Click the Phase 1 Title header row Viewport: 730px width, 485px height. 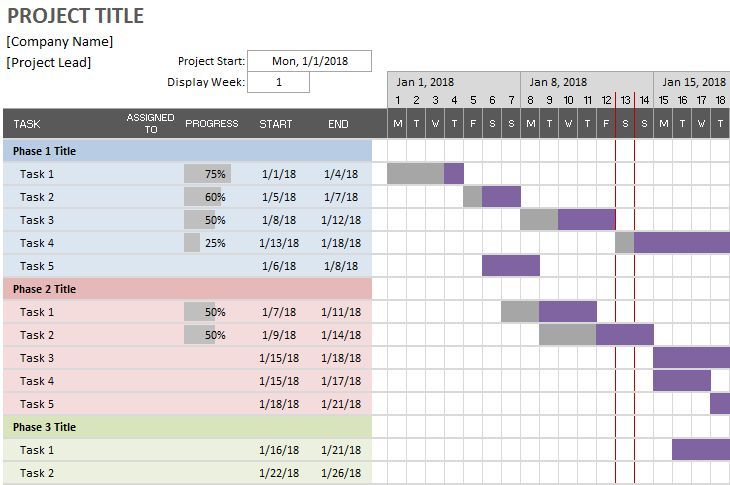point(188,151)
